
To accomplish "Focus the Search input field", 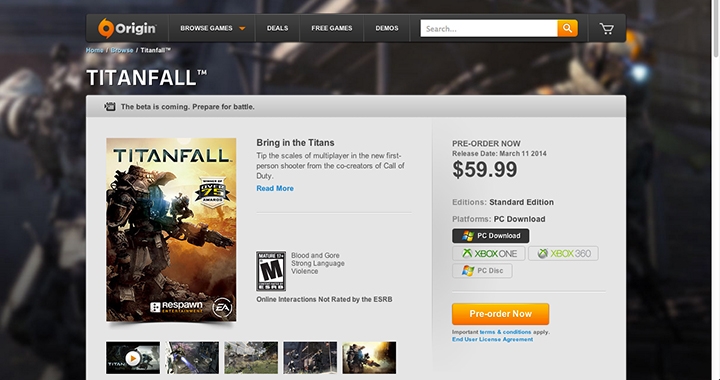I will (x=489, y=28).
